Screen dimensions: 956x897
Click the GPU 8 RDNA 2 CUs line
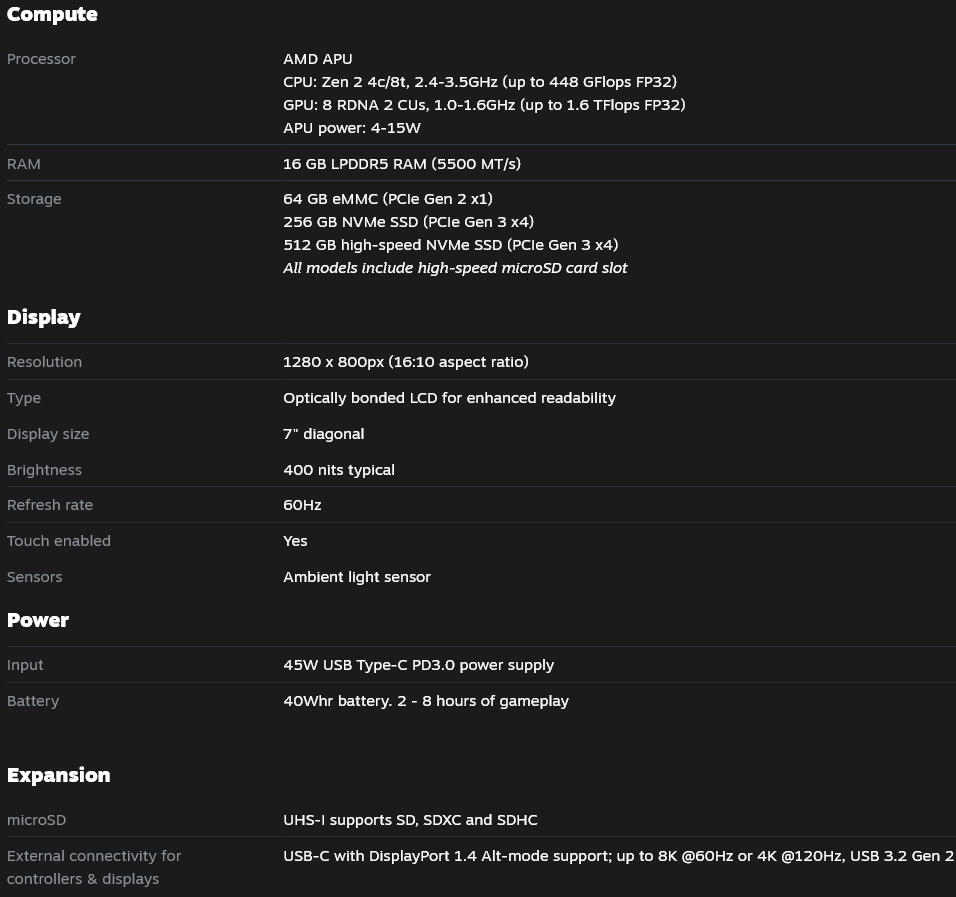coord(484,105)
